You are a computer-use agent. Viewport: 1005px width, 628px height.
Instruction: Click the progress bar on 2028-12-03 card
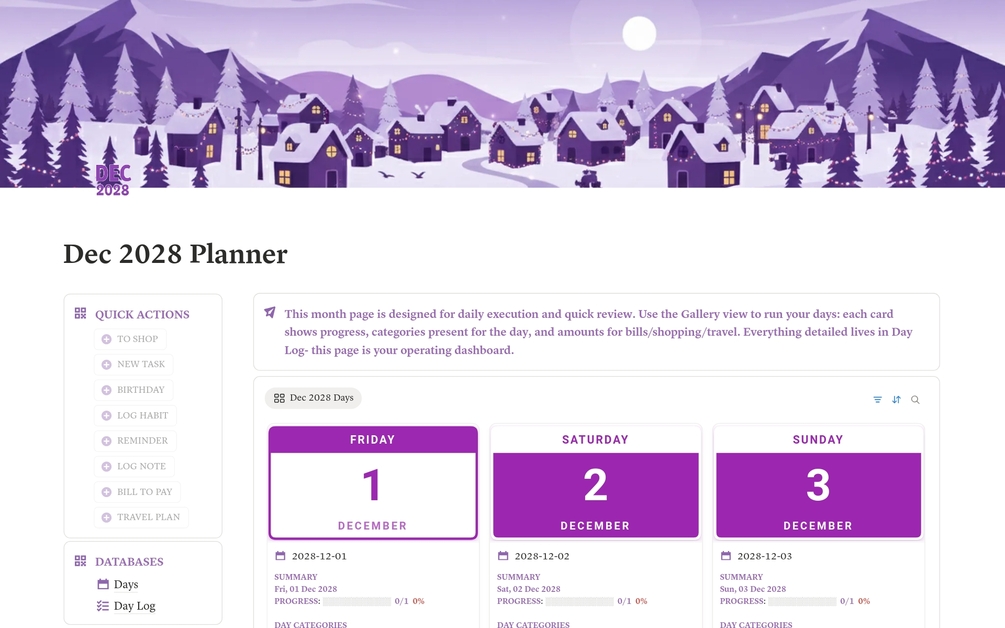click(x=802, y=601)
